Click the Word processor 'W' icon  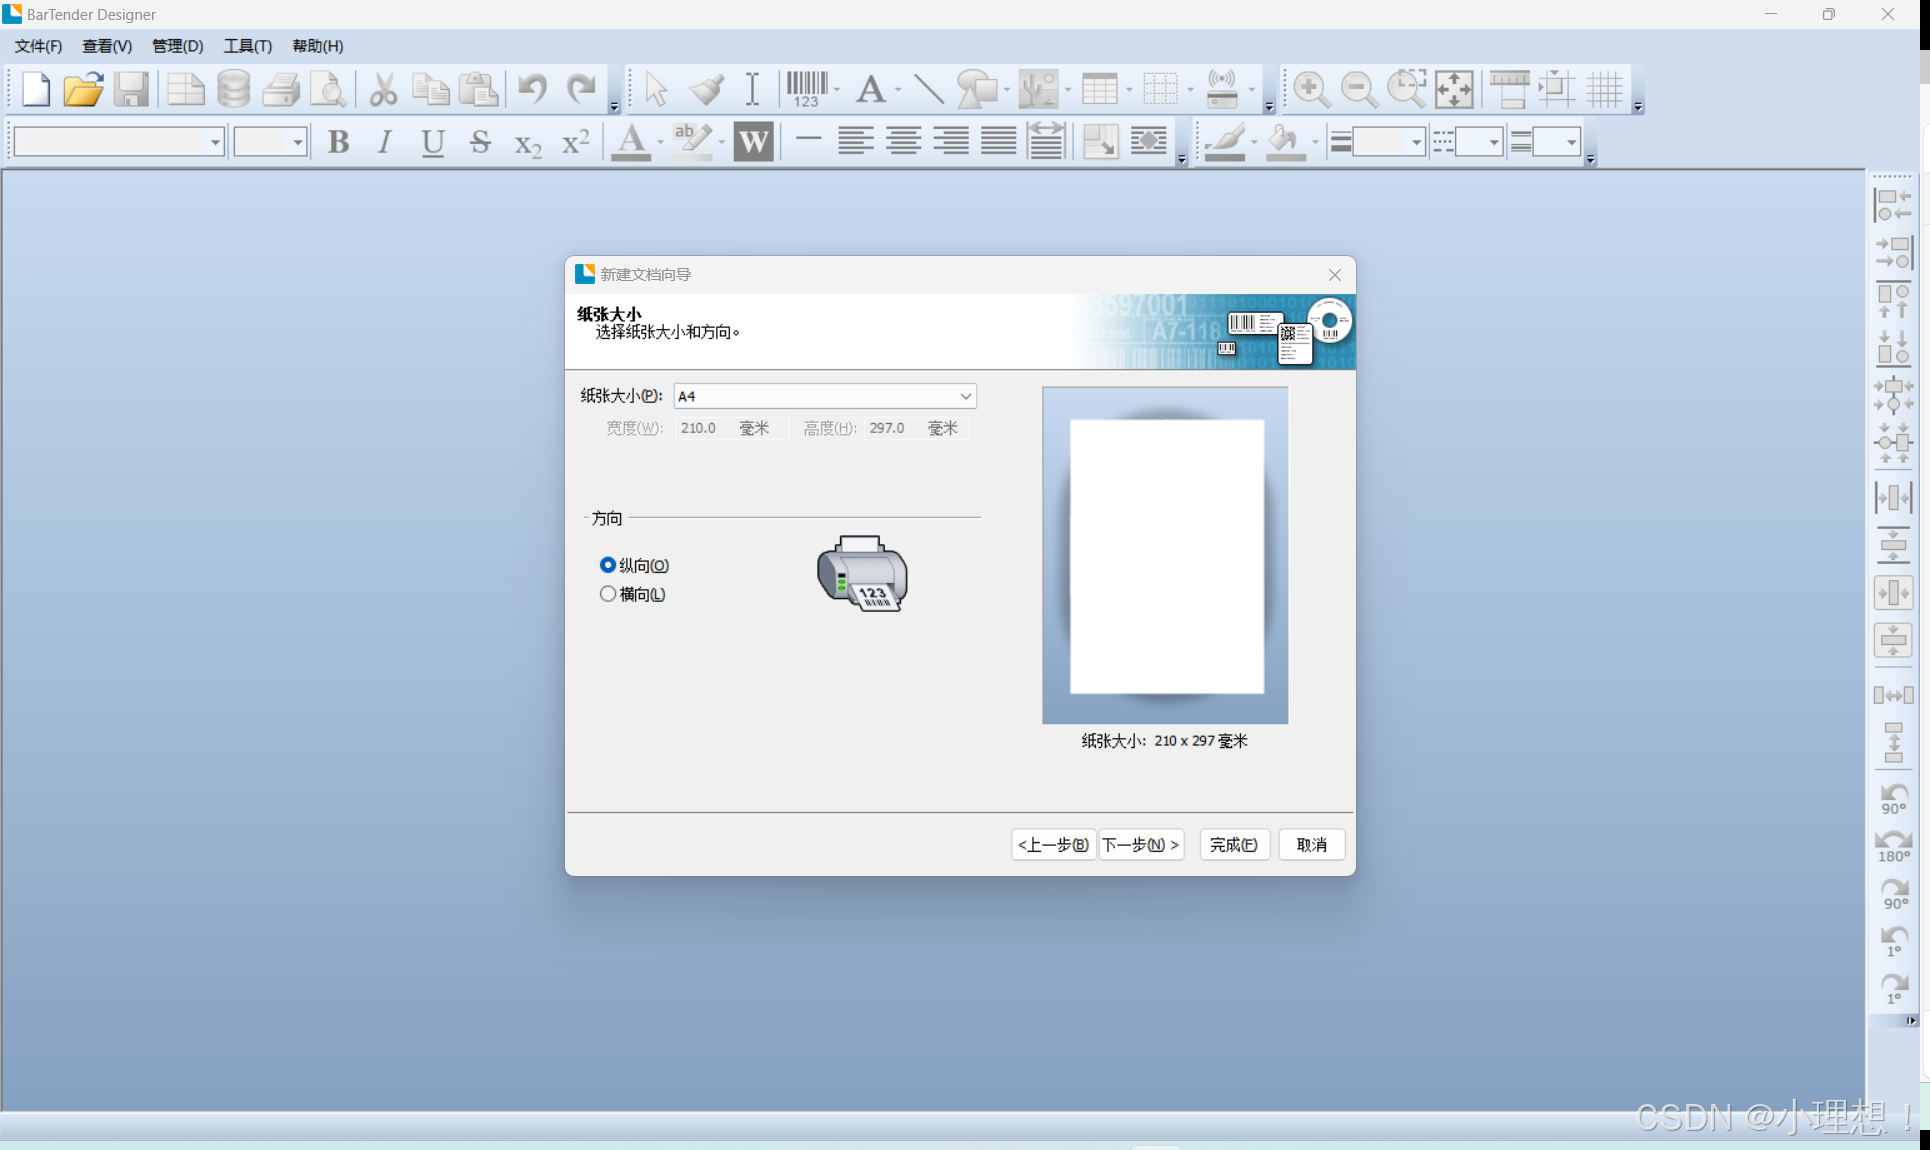click(x=753, y=142)
